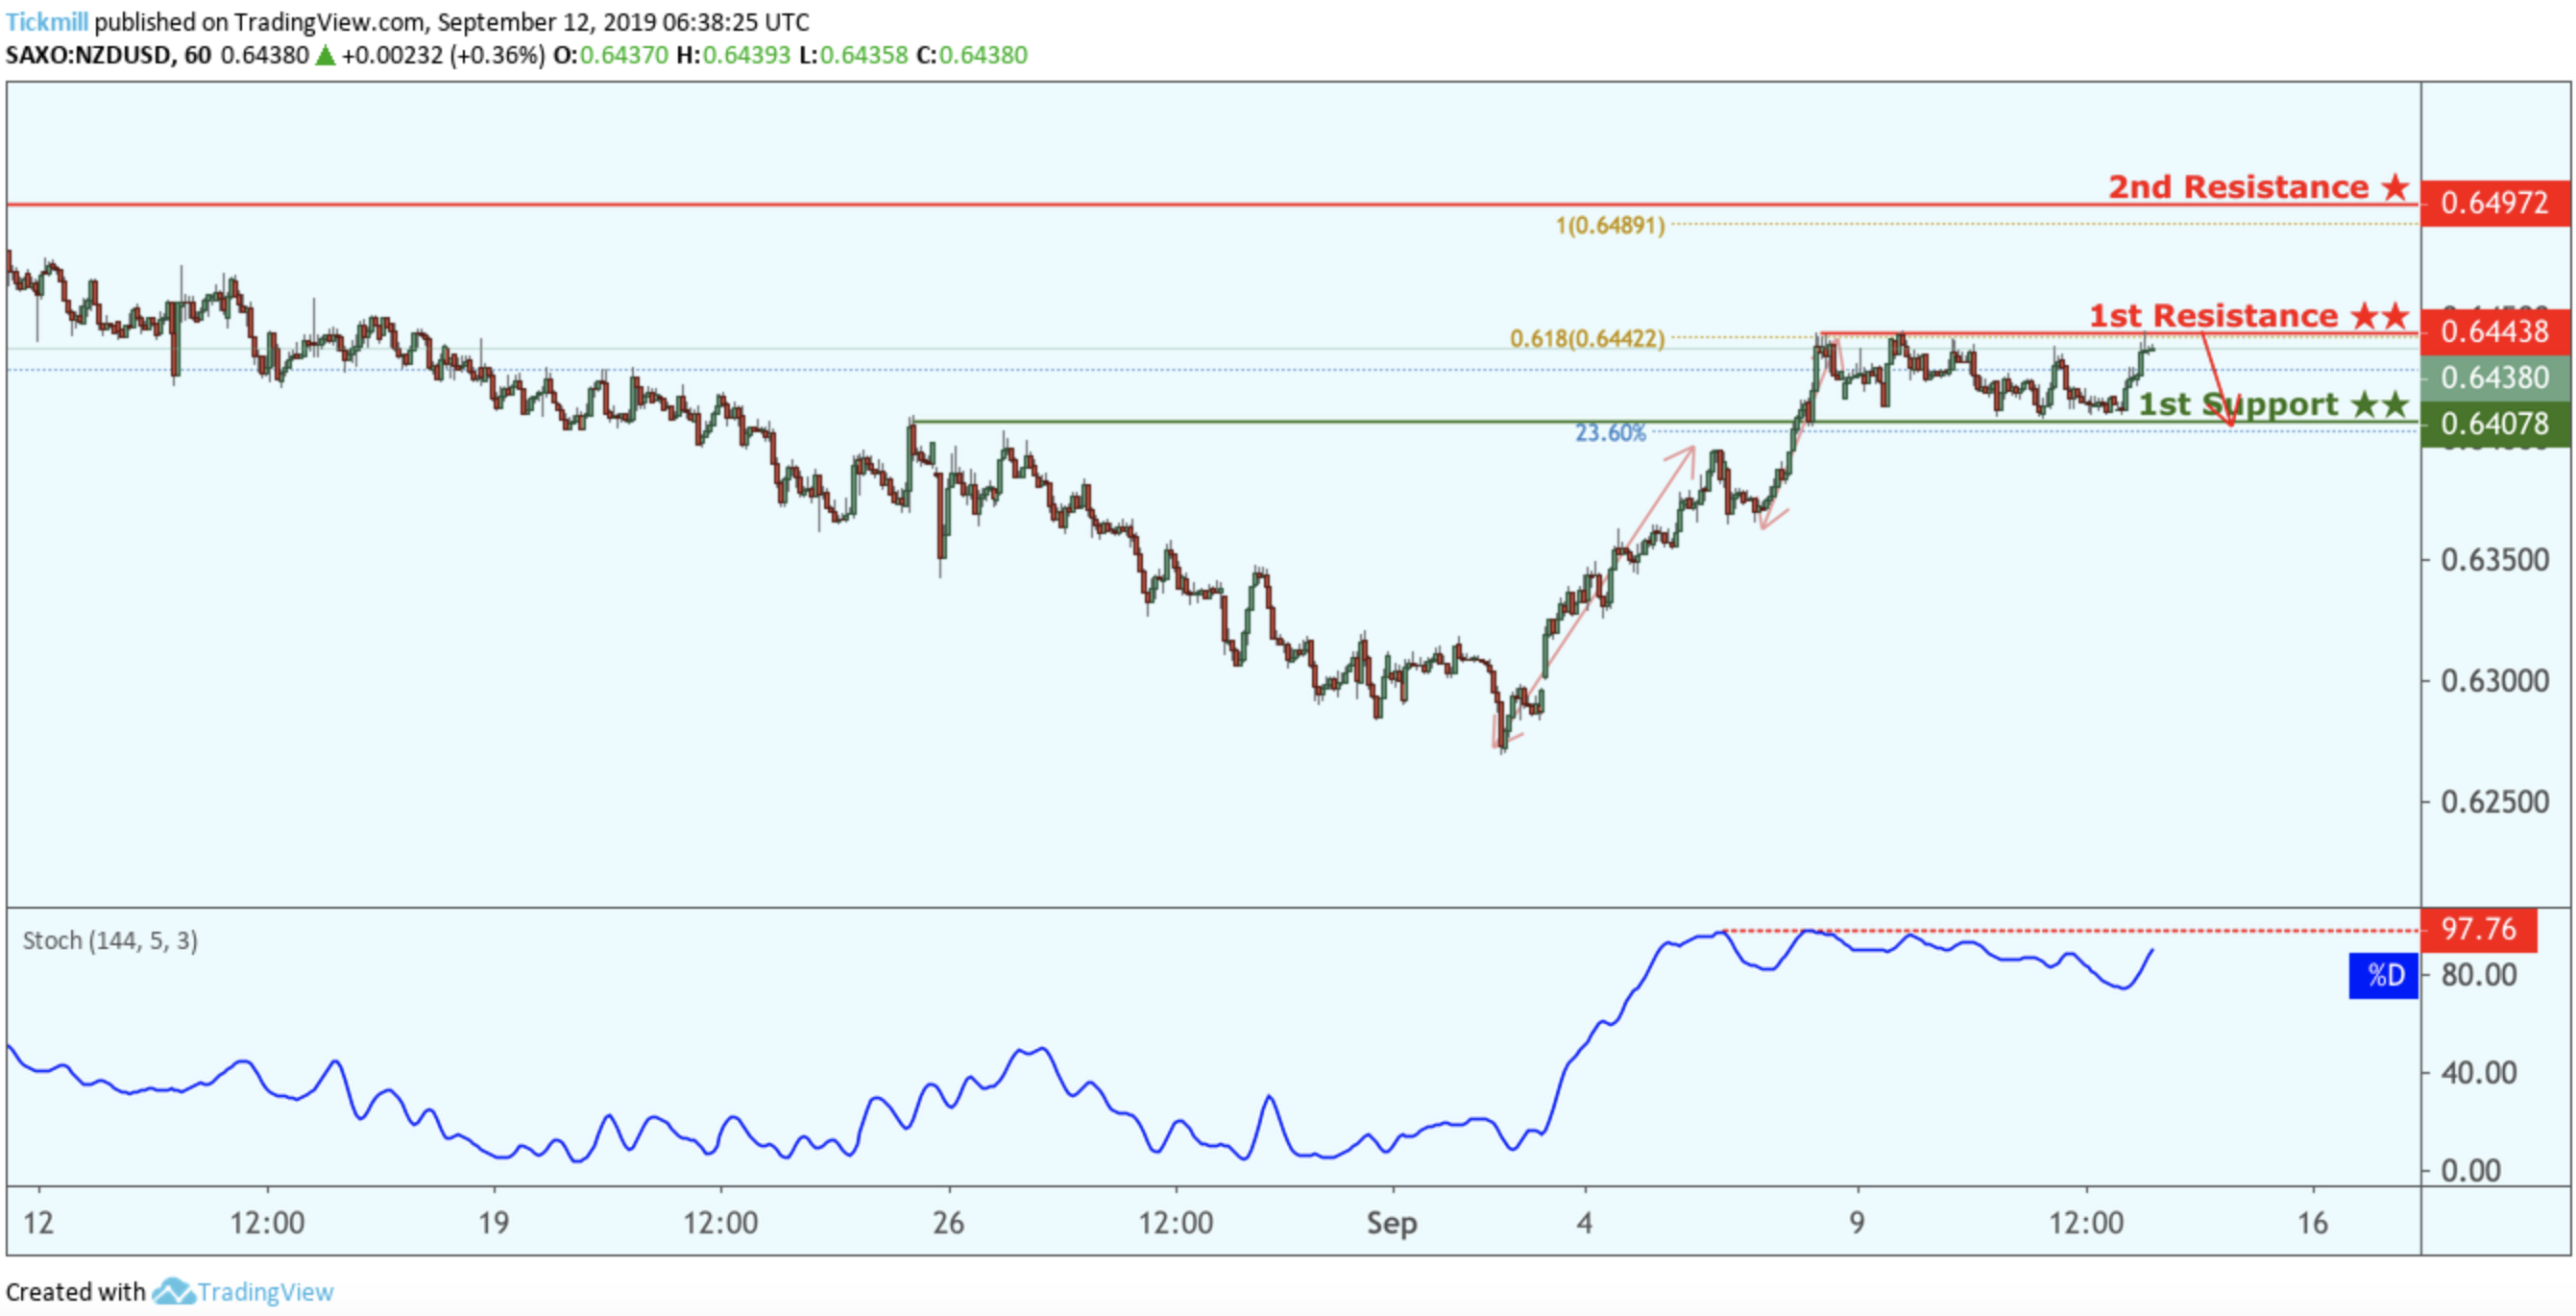
Task: Click the 40.00 stochastic axis label
Action: point(2479,1073)
